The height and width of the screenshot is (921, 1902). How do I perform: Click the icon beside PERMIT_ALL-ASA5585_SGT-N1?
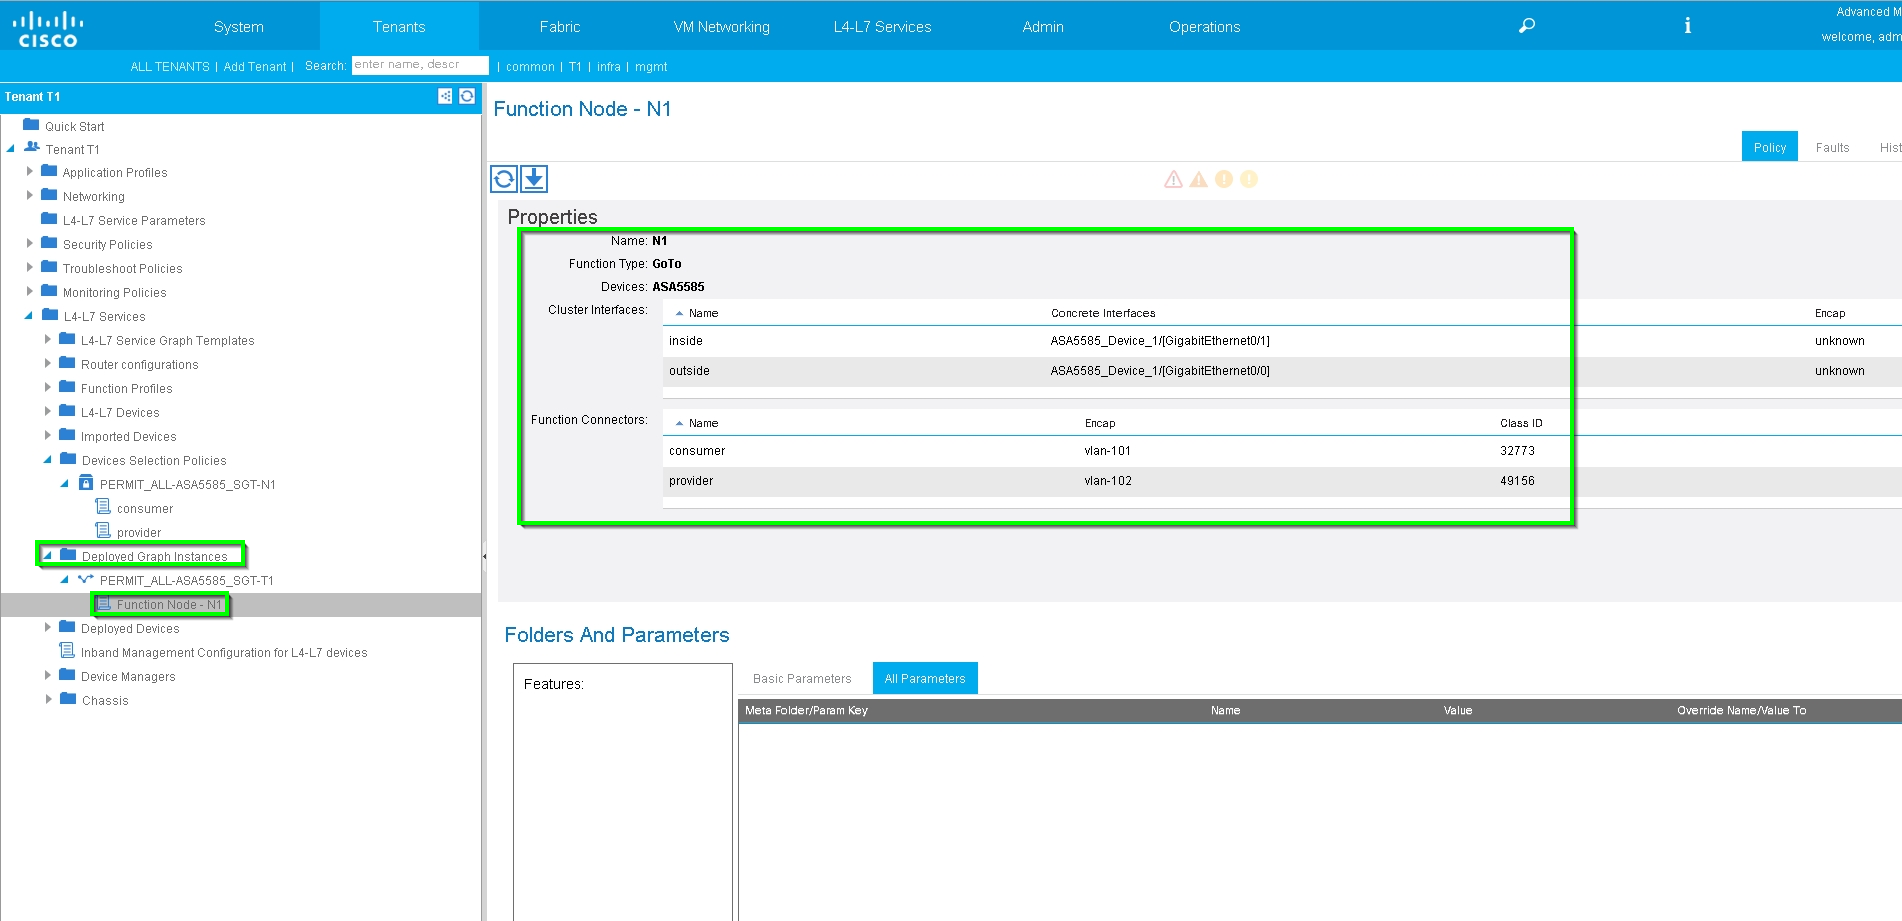coord(86,483)
